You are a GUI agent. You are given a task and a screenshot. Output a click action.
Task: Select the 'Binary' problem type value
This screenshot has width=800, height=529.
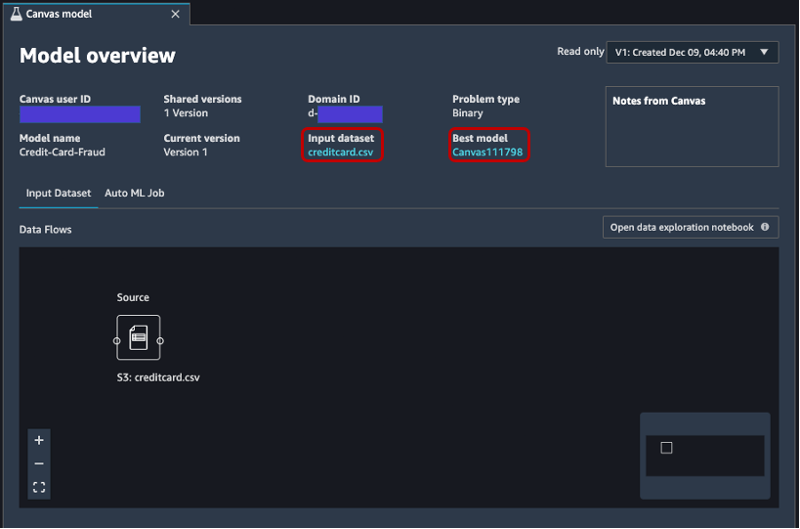[467, 113]
